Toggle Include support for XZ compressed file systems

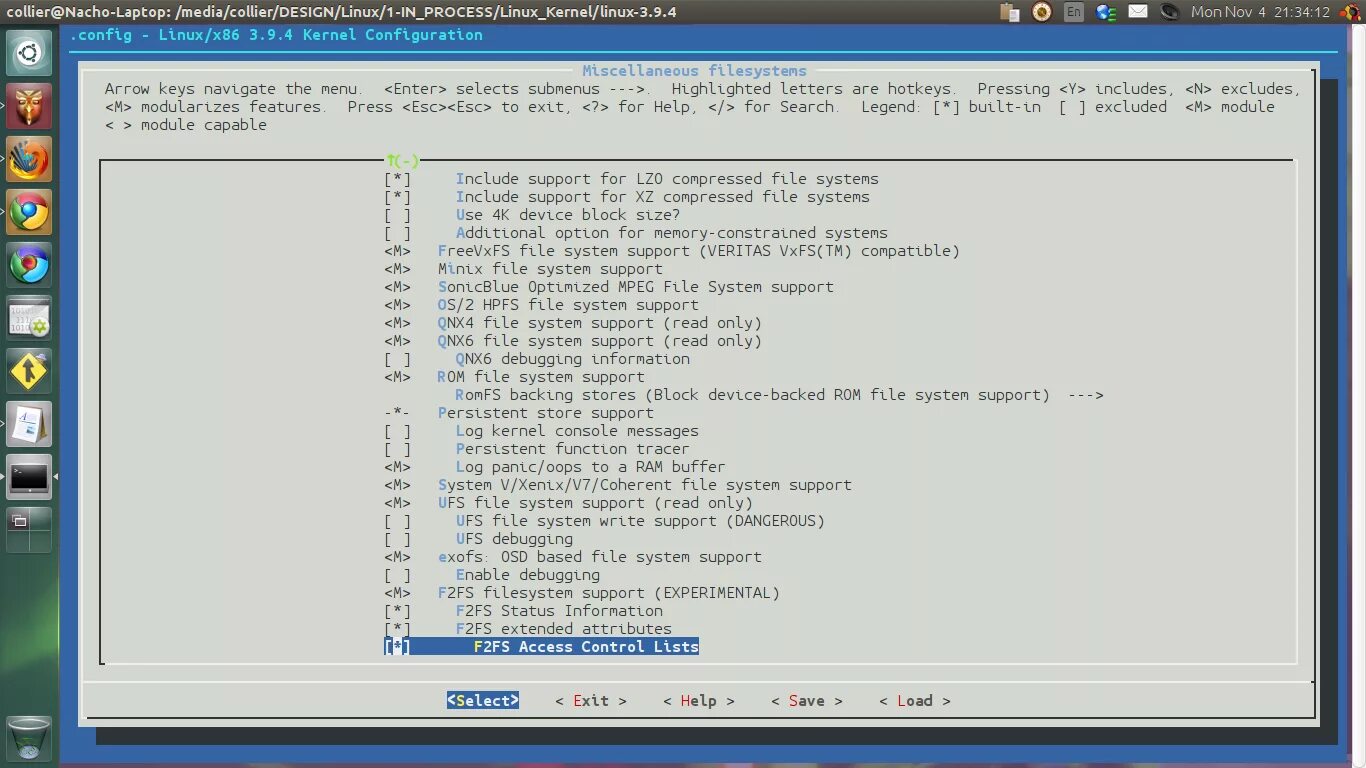click(x=627, y=197)
